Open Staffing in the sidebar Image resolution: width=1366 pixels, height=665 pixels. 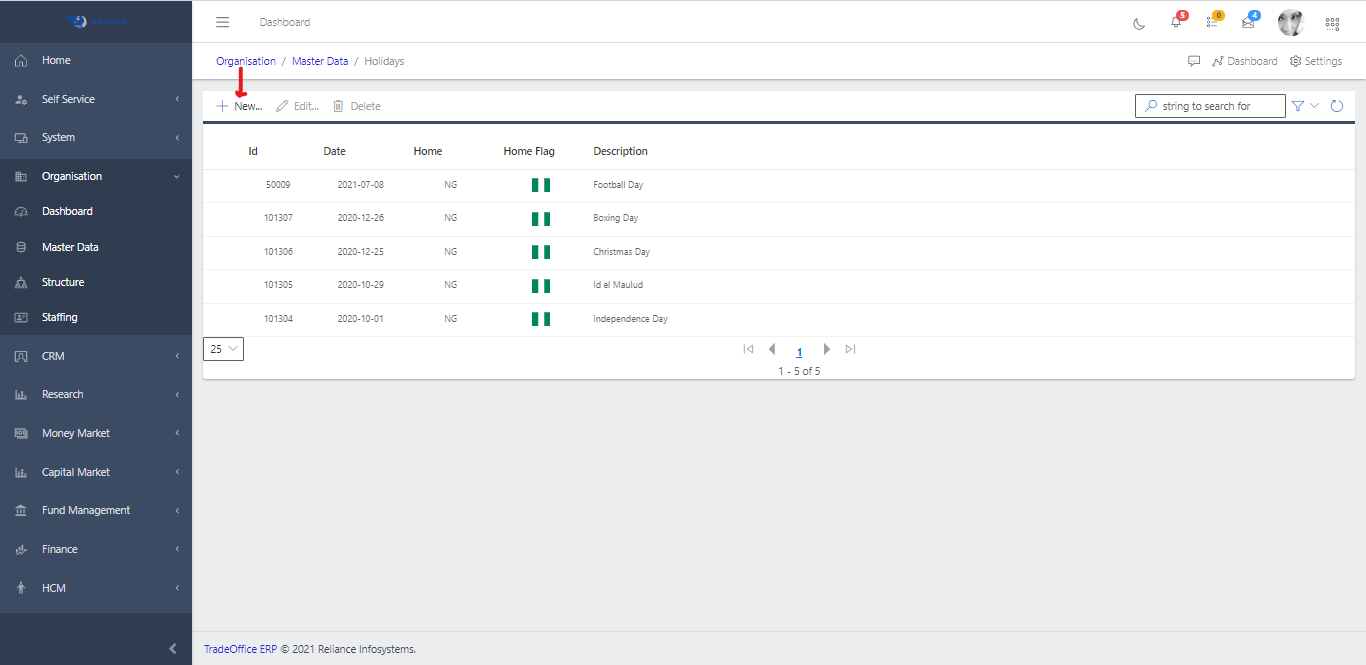click(x=59, y=317)
